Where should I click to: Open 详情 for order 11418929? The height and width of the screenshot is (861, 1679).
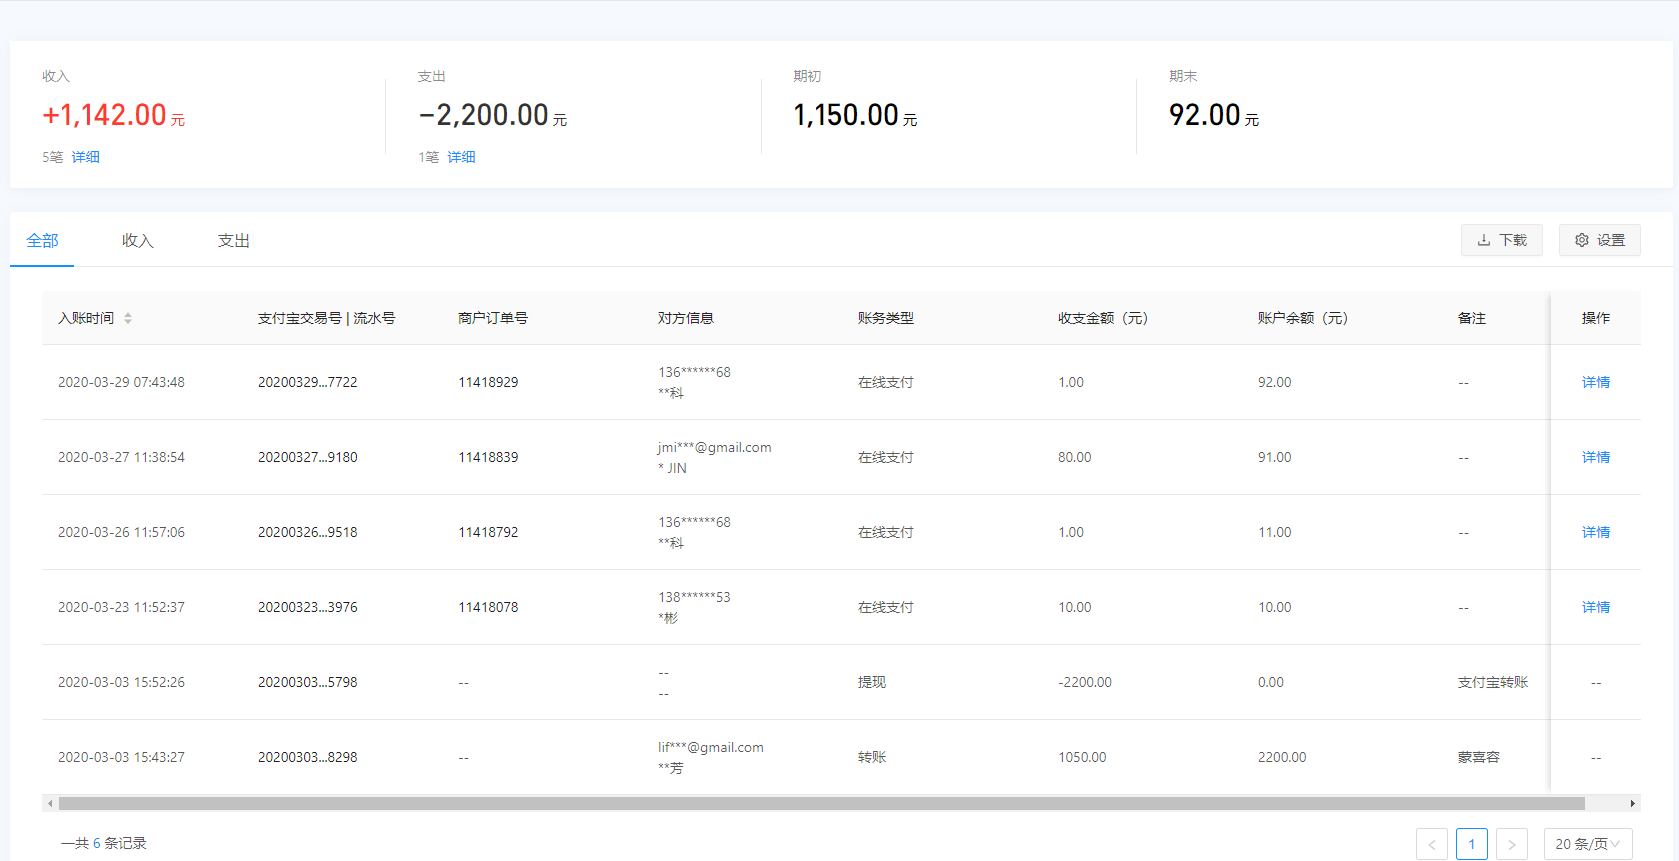(x=1596, y=382)
